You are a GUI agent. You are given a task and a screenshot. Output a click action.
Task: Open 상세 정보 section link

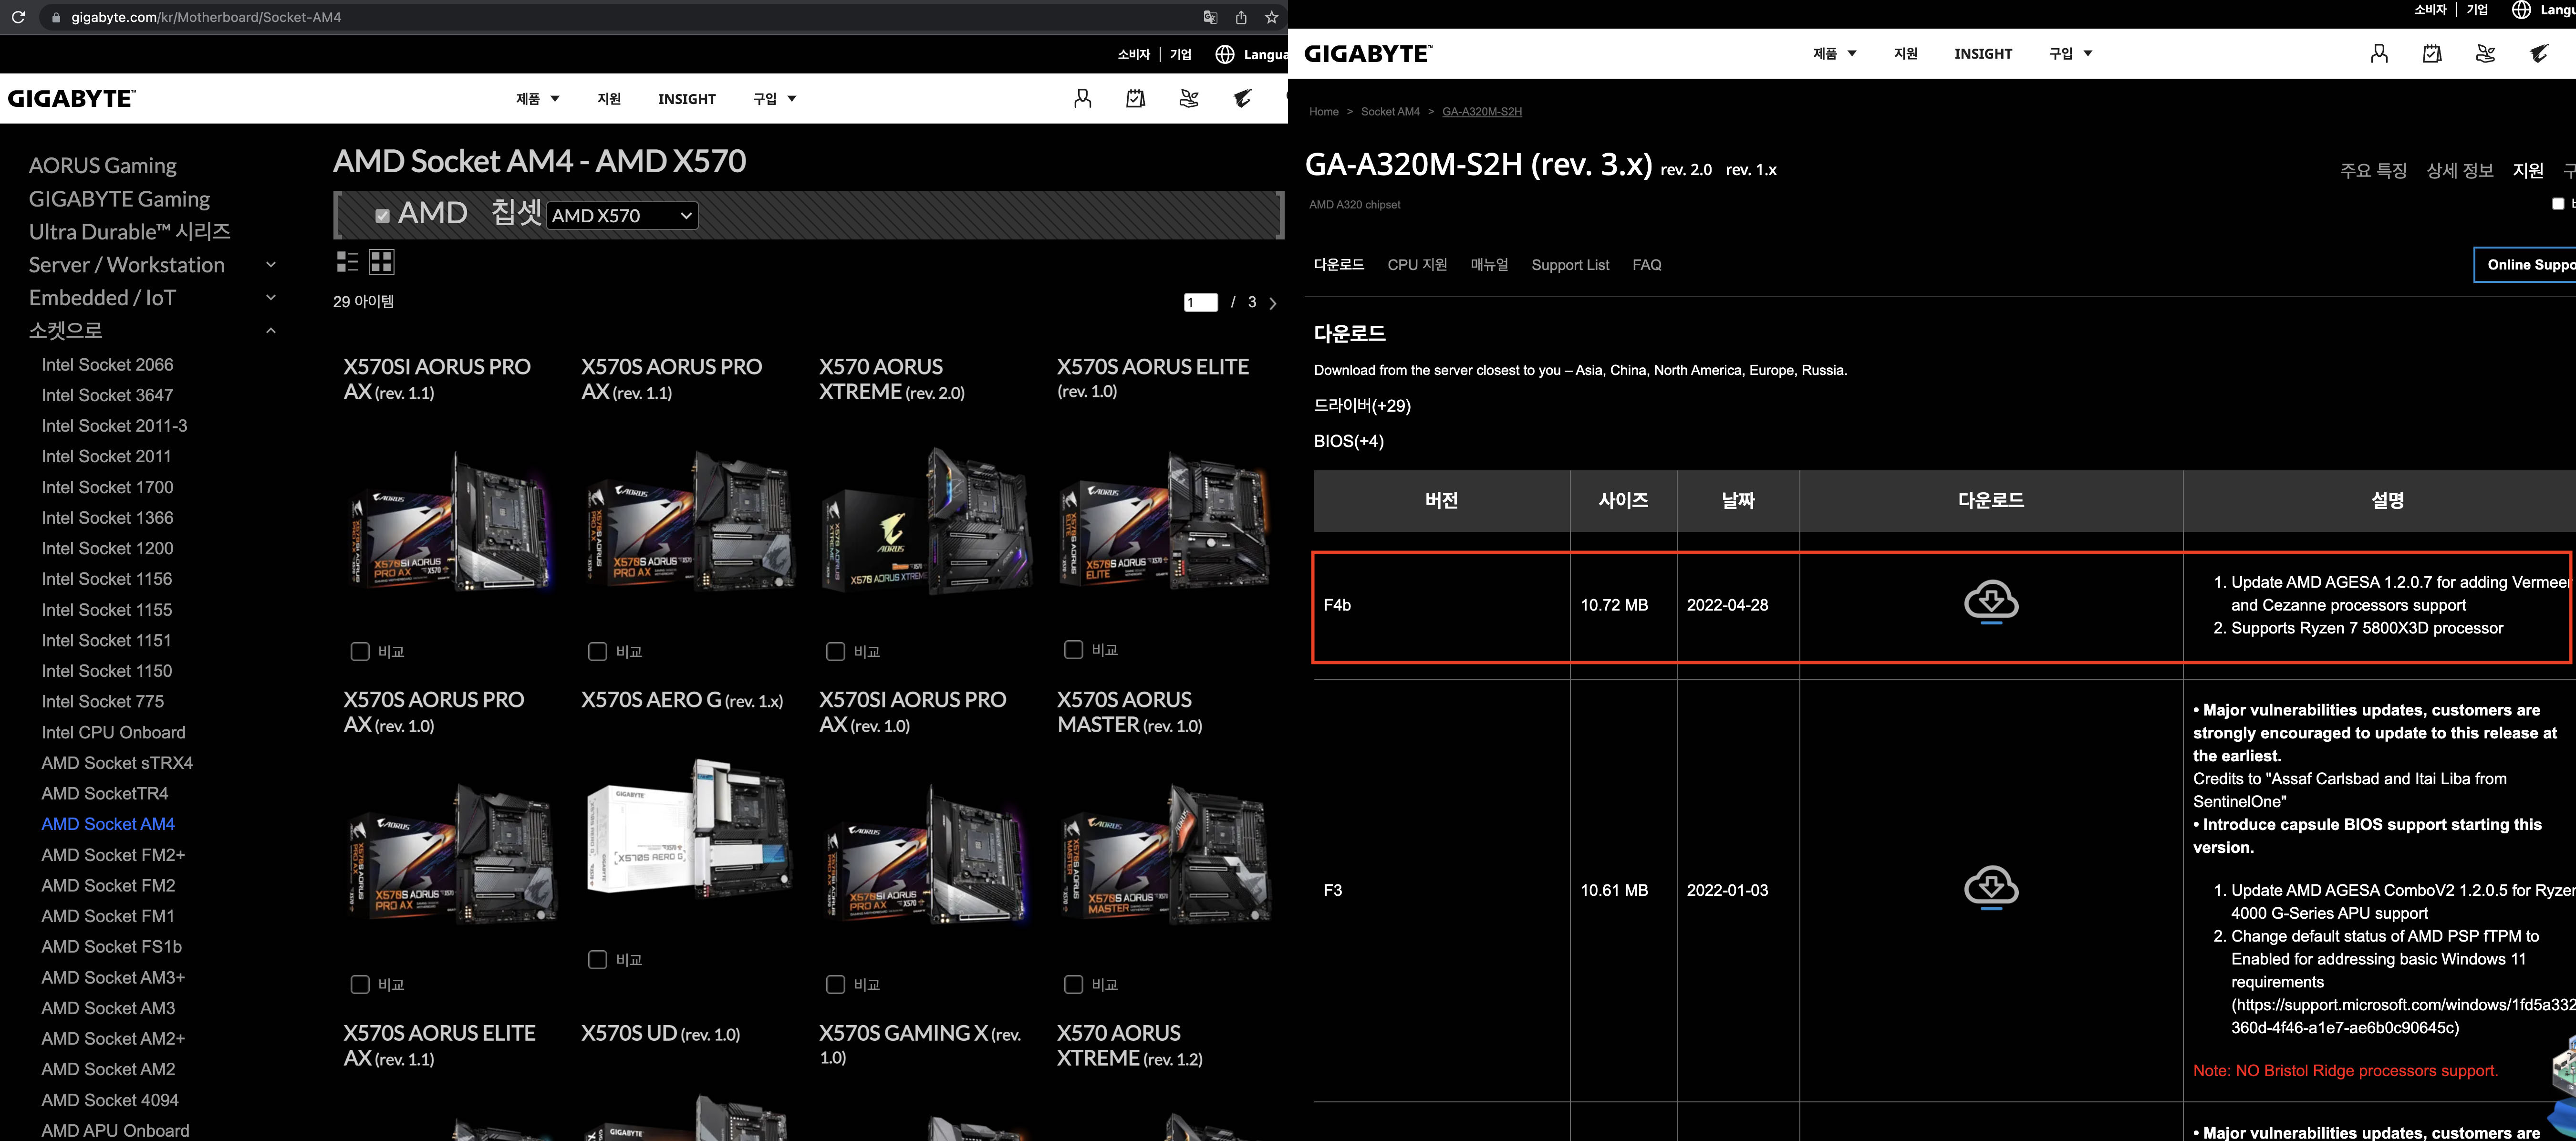coord(2460,170)
